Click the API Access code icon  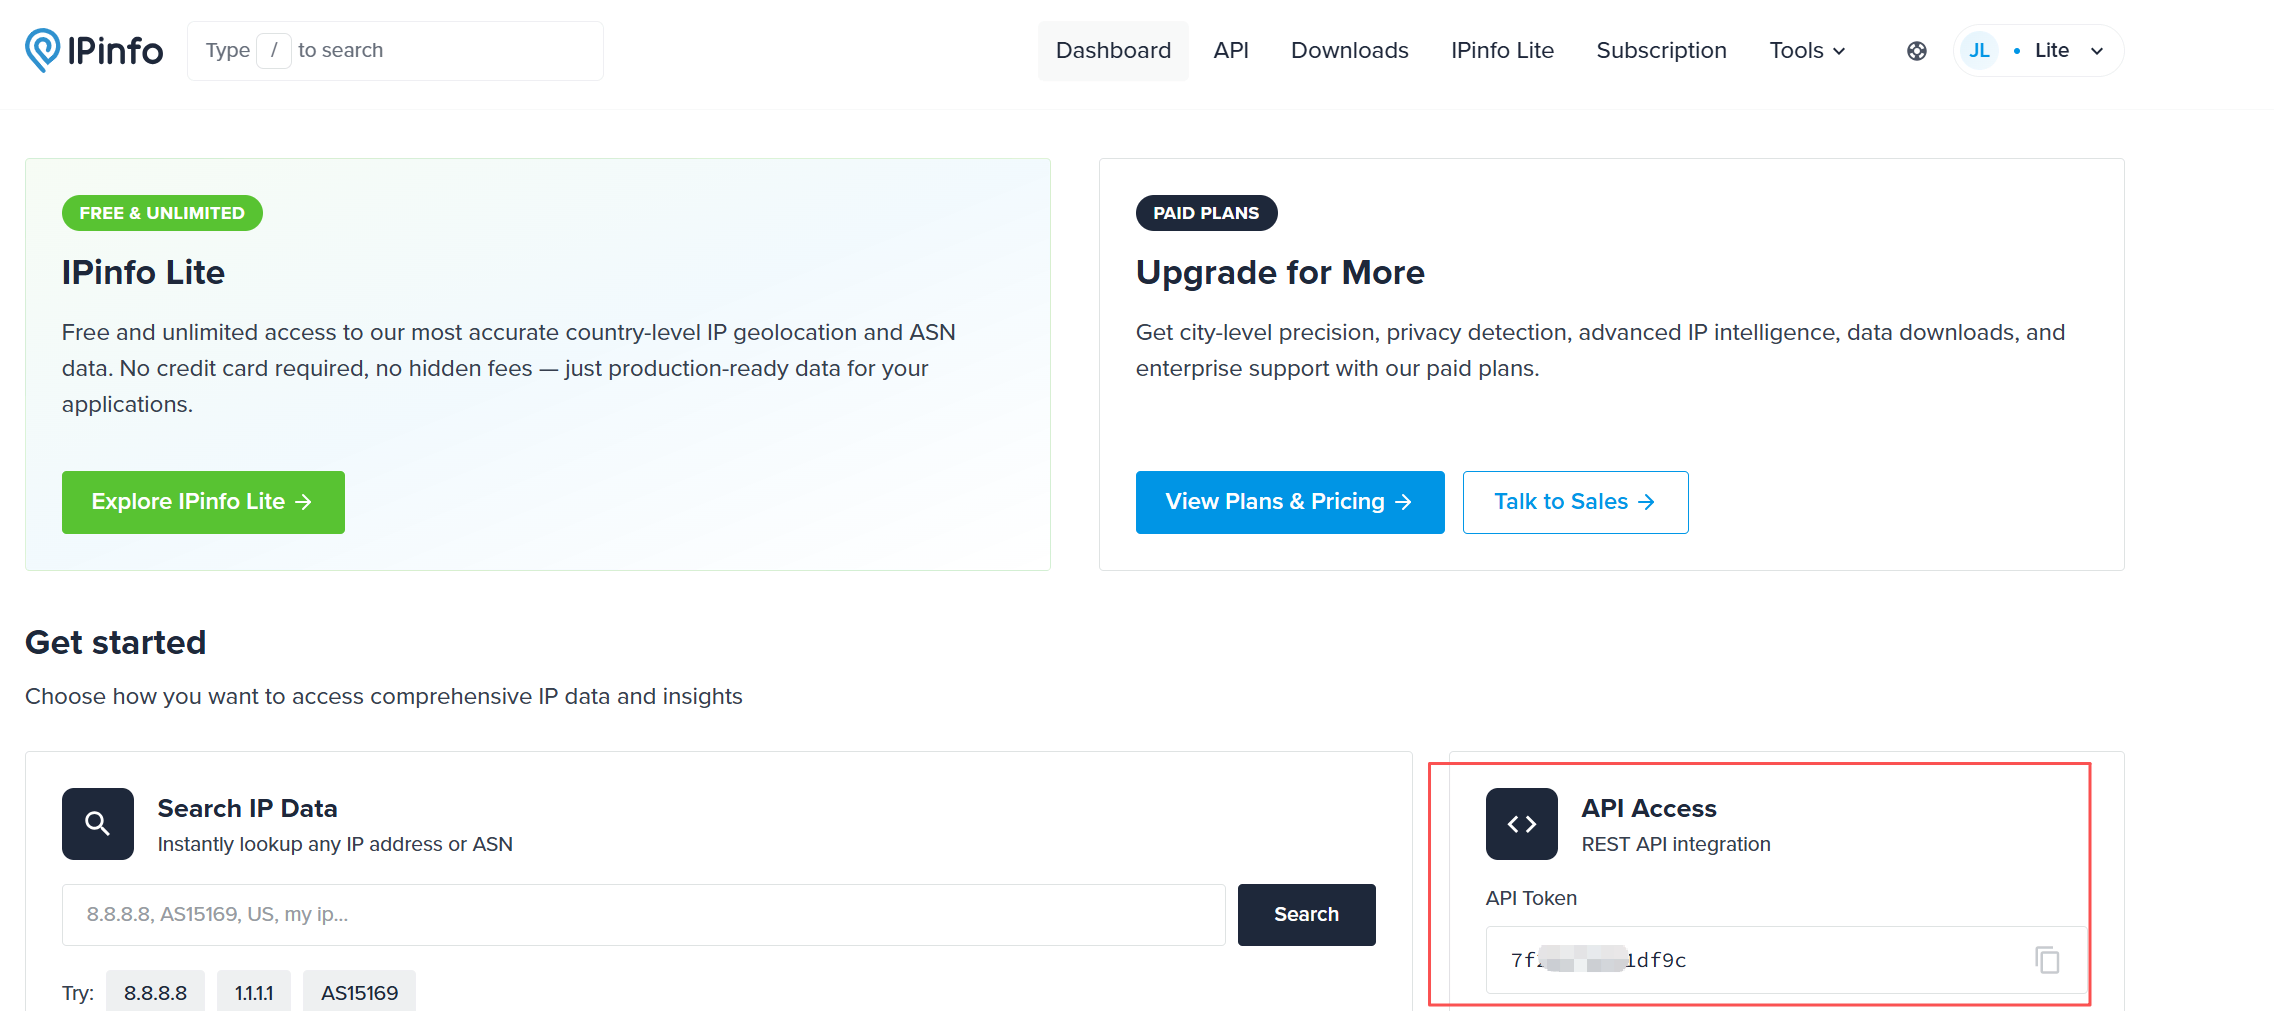pos(1521,824)
